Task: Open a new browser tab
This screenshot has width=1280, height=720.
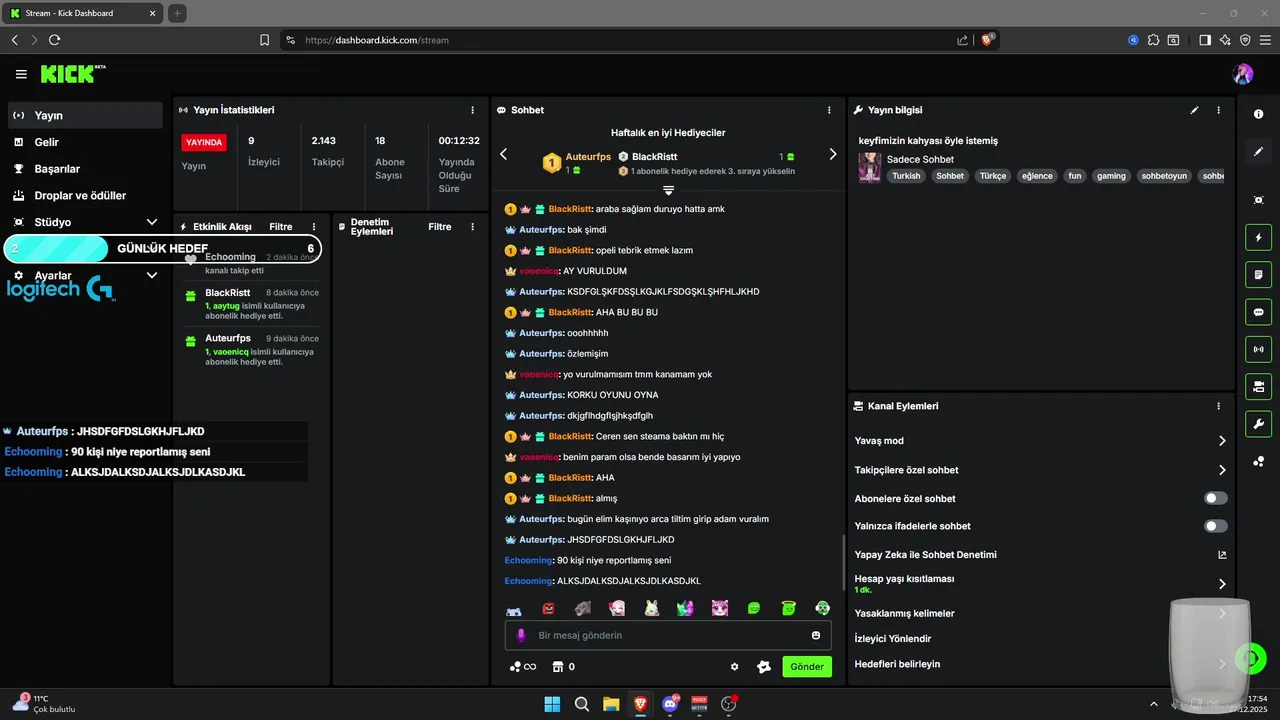Action: 177,13
